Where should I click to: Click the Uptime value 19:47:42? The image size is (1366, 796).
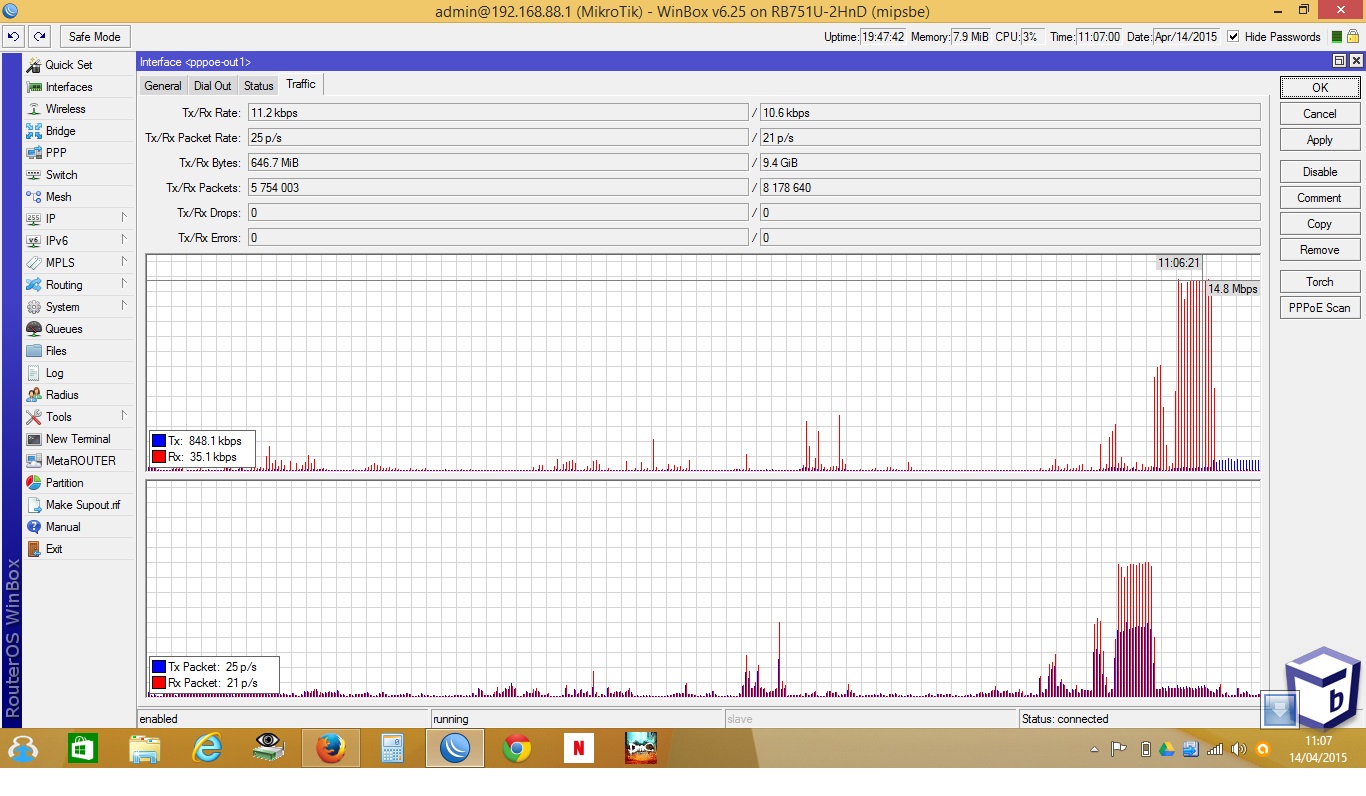(x=883, y=37)
